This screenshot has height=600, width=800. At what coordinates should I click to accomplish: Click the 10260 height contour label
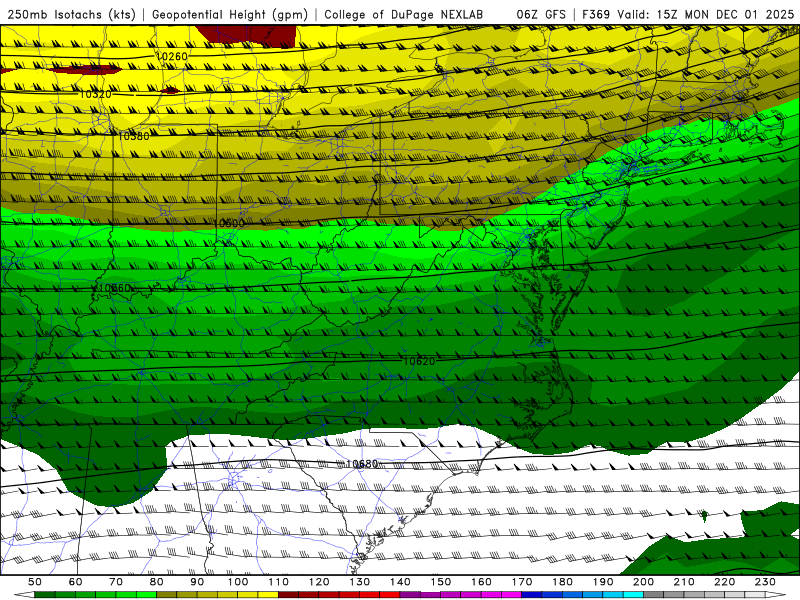point(171,56)
